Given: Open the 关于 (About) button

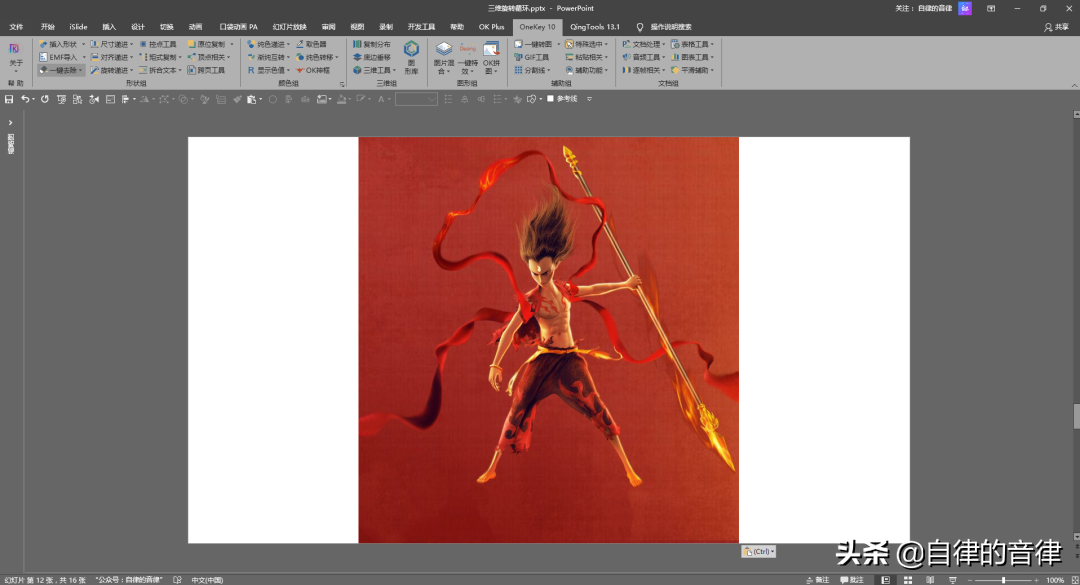Looking at the screenshot, I should click(16, 57).
